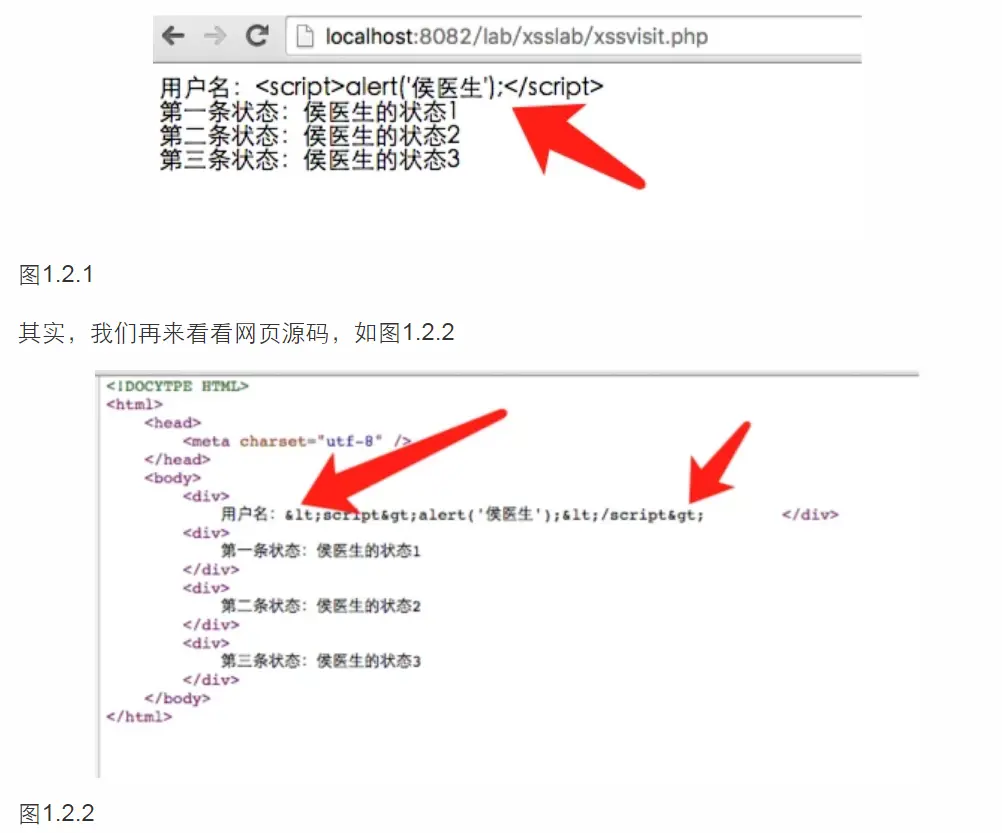Click the opening <head> tag in source
Screen dimensions: 1002x833
[173, 423]
